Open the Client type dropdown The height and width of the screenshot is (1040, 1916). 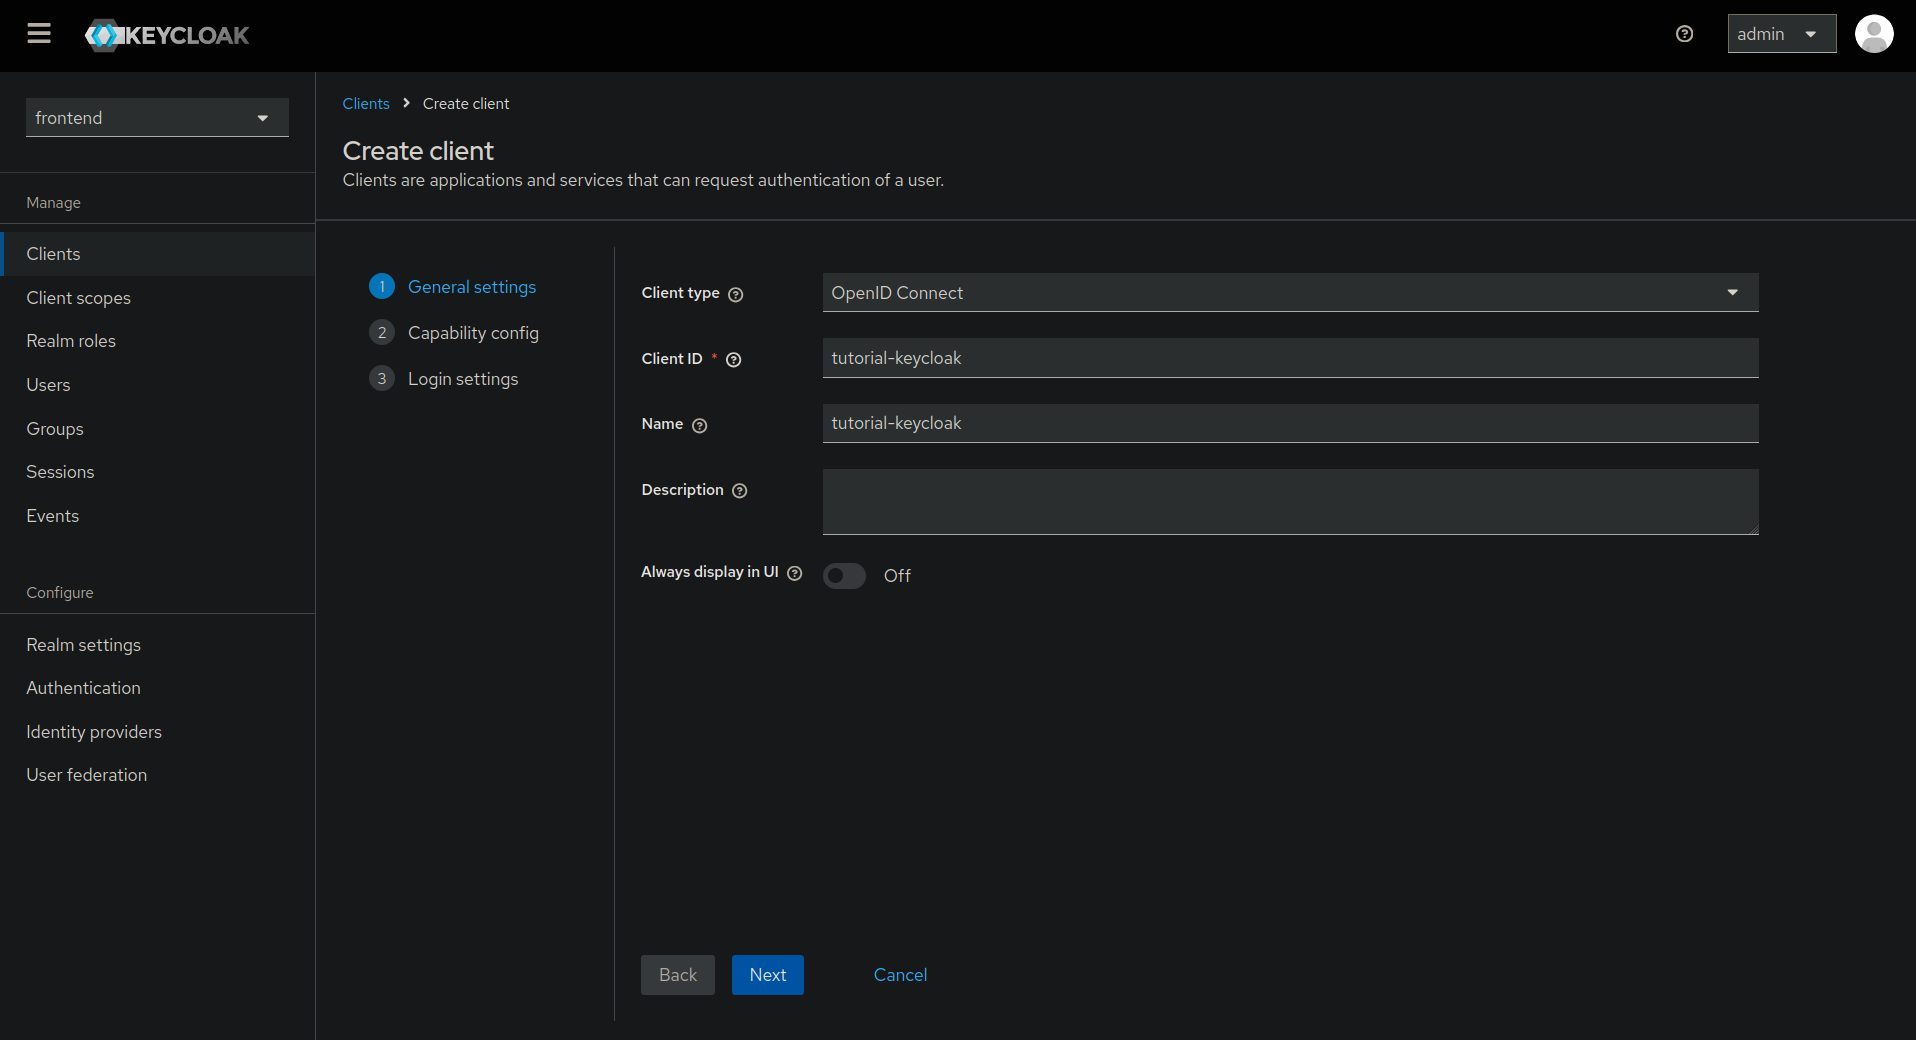tap(1290, 293)
